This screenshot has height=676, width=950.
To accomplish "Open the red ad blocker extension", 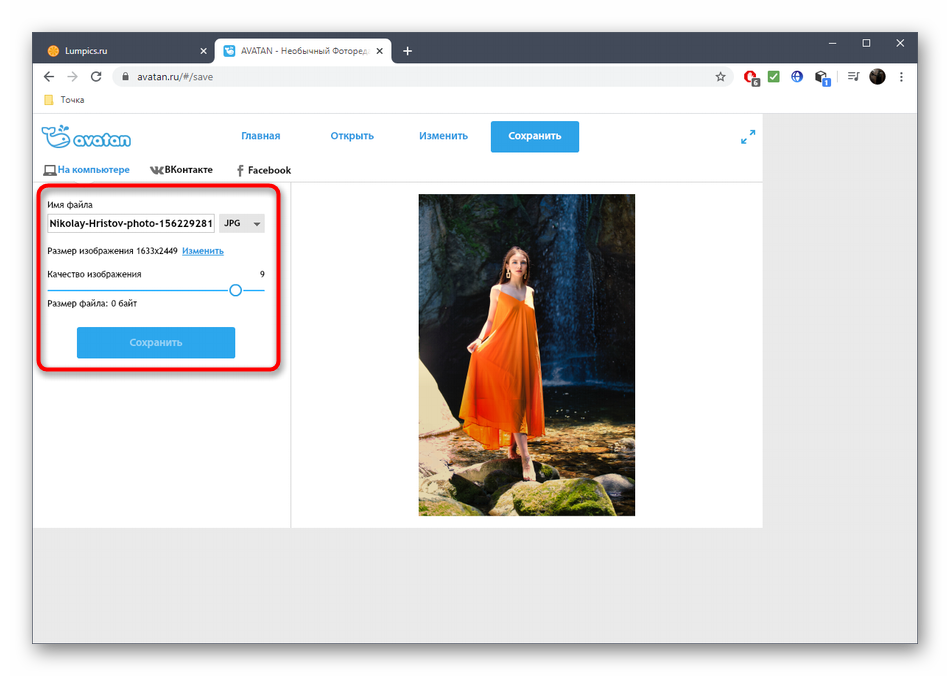I will 751,77.
